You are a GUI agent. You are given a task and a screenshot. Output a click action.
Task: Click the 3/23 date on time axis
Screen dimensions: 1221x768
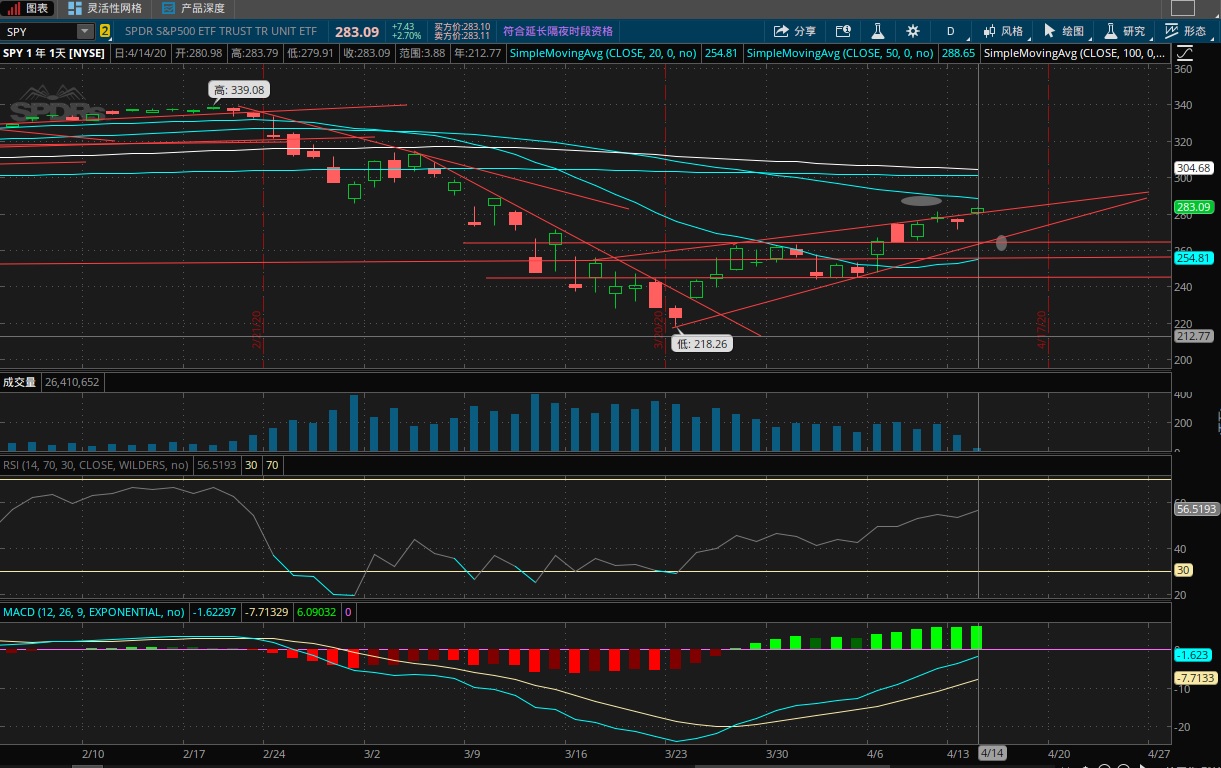point(676,753)
